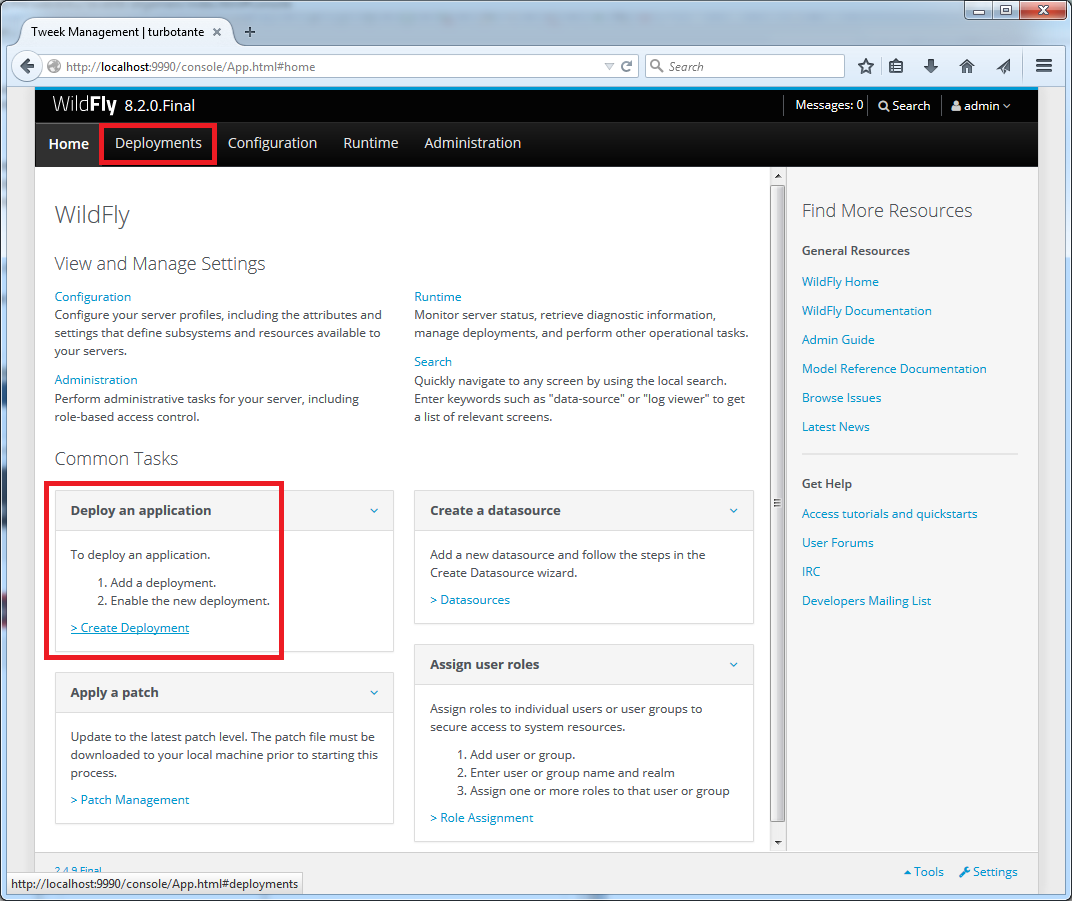Image resolution: width=1072 pixels, height=901 pixels.
Task: Click the scrollbar up arrow
Action: click(x=777, y=176)
